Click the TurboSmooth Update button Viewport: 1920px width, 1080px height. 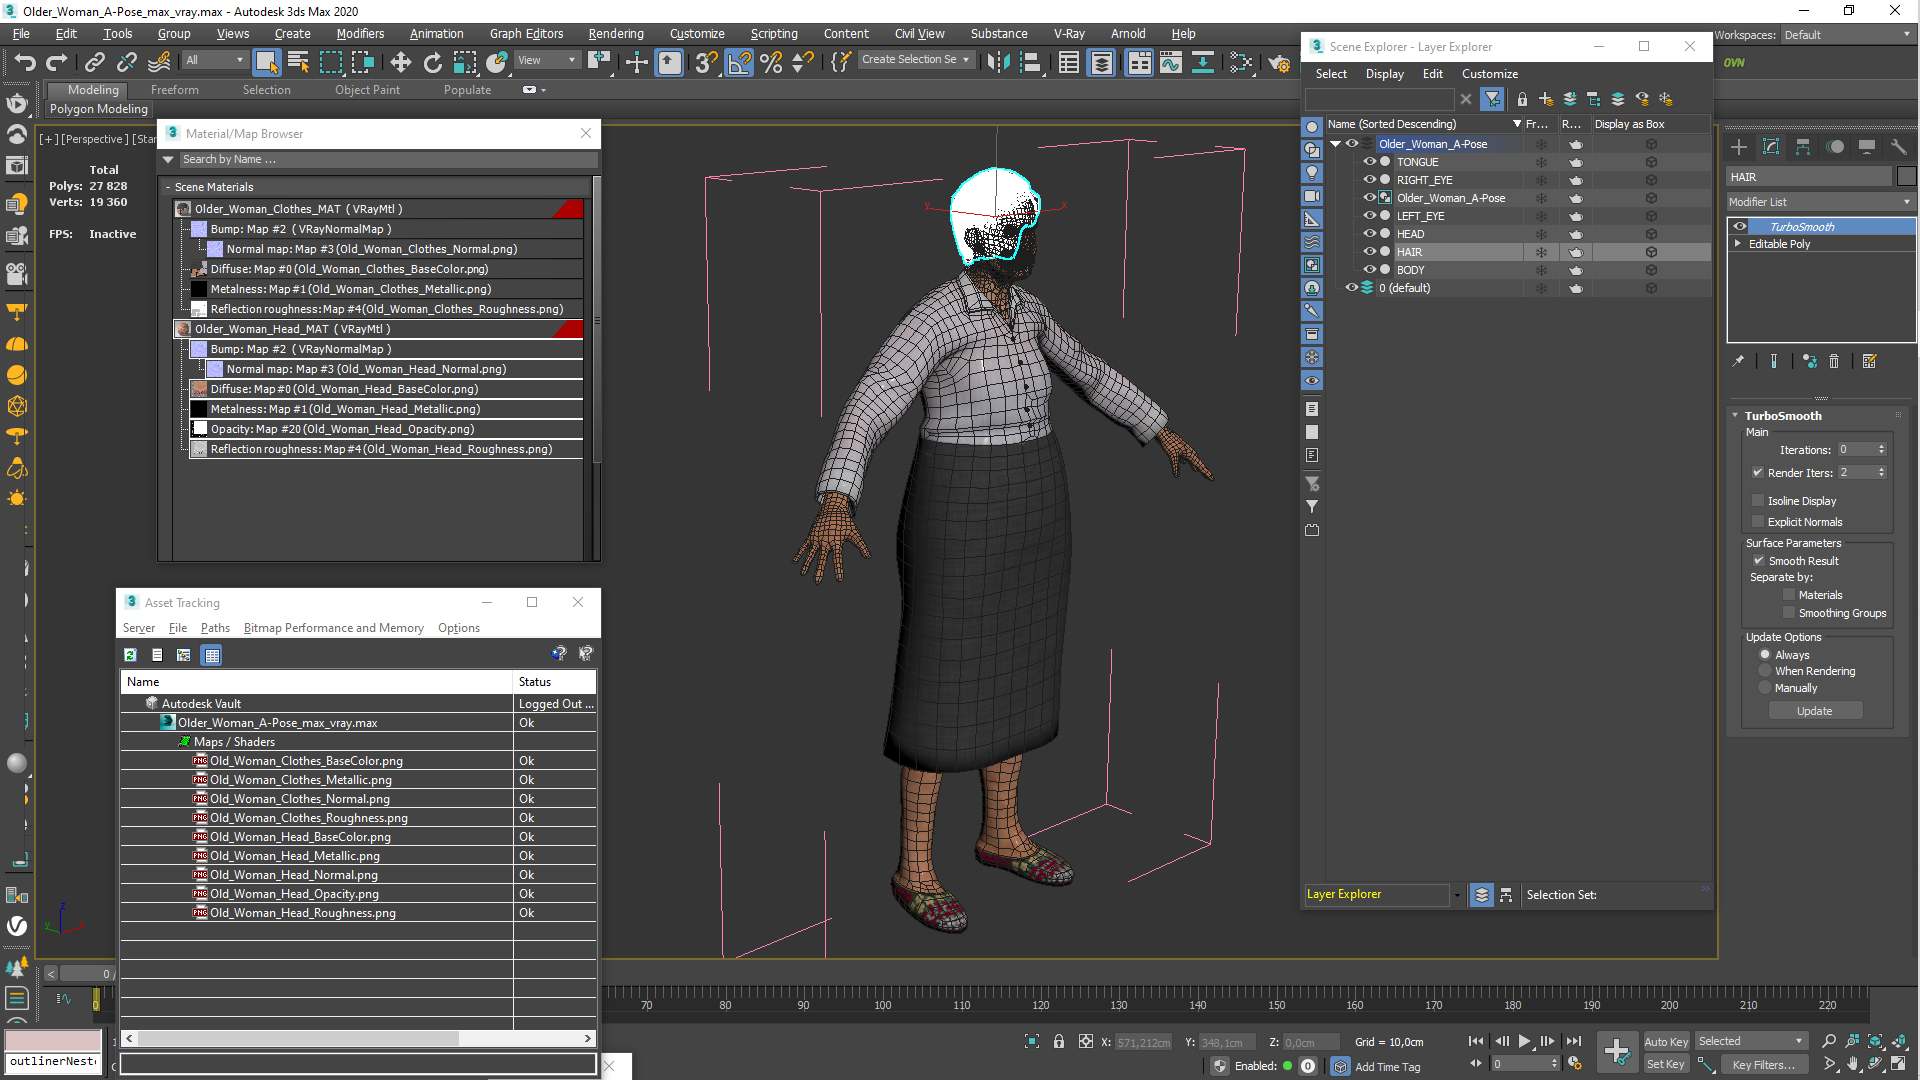click(1814, 711)
